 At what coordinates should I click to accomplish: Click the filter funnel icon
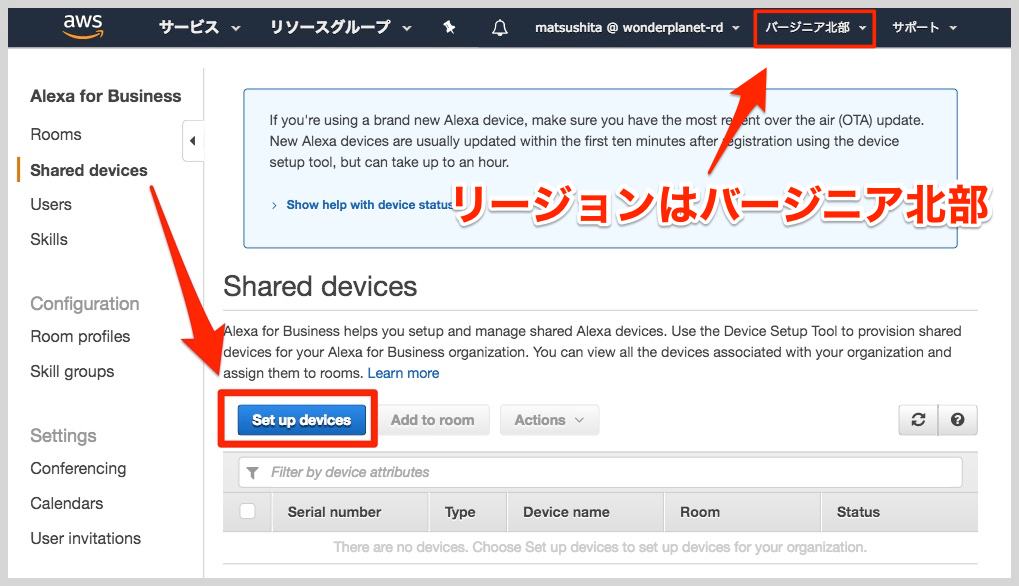pyautogui.click(x=253, y=472)
